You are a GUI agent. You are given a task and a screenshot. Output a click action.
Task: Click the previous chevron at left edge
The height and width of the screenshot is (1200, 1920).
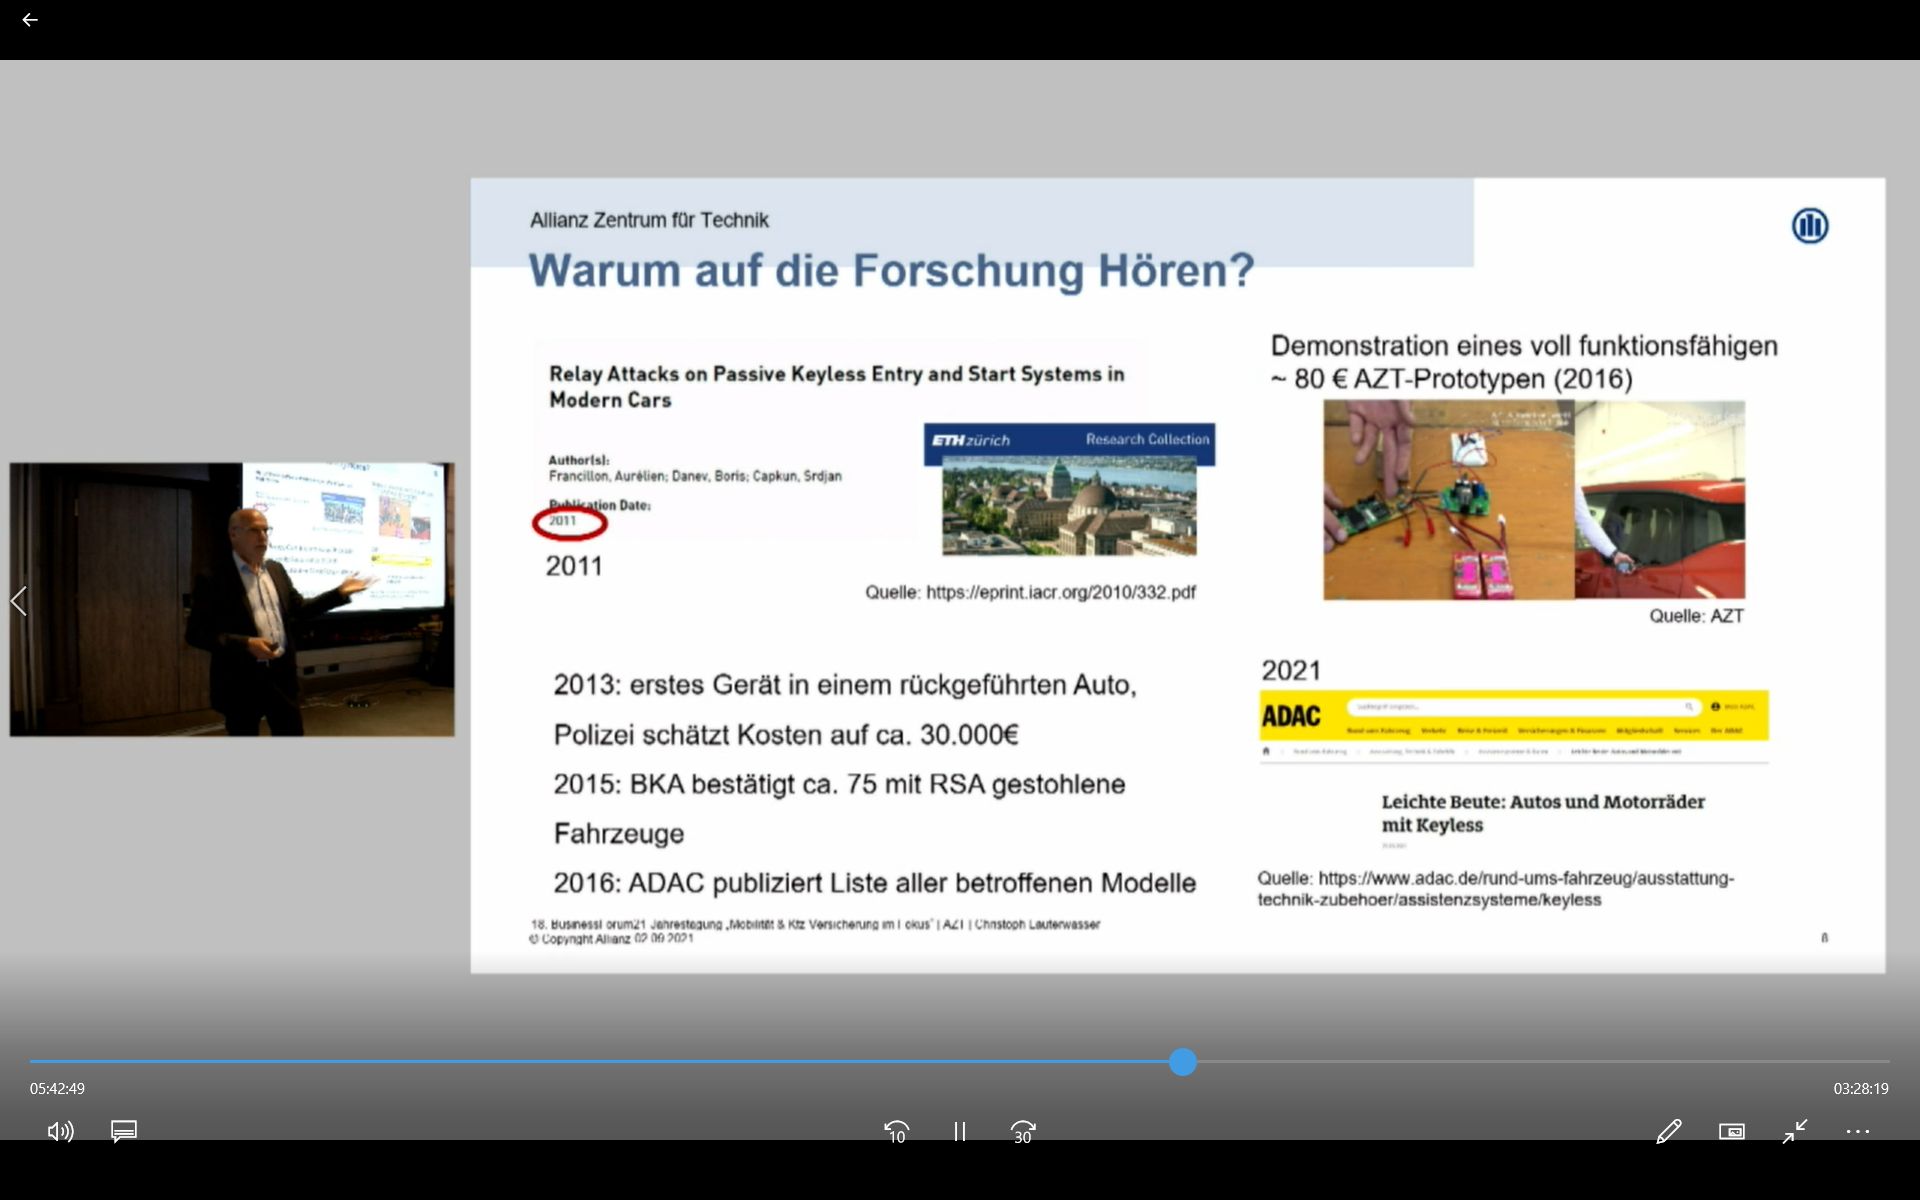(x=18, y=601)
